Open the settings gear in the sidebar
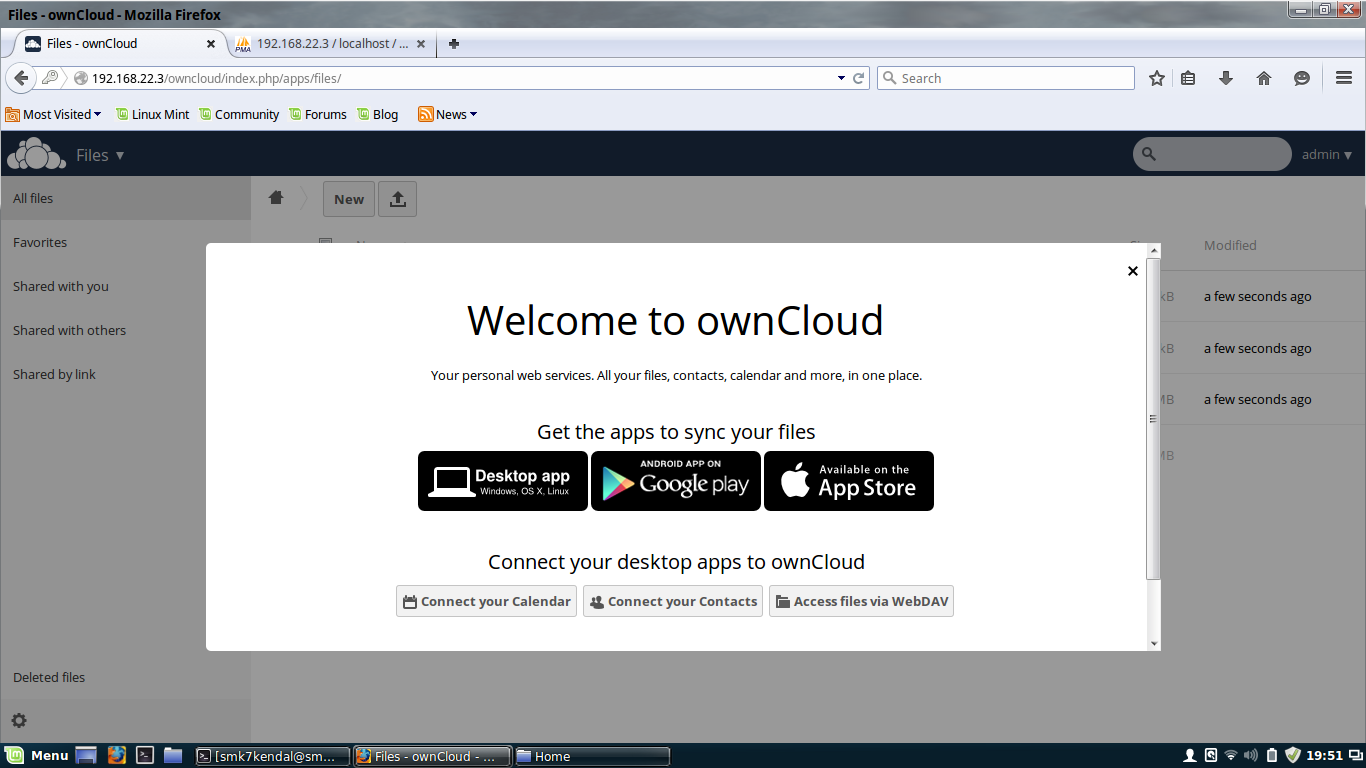The image size is (1366, 768). coord(21,720)
